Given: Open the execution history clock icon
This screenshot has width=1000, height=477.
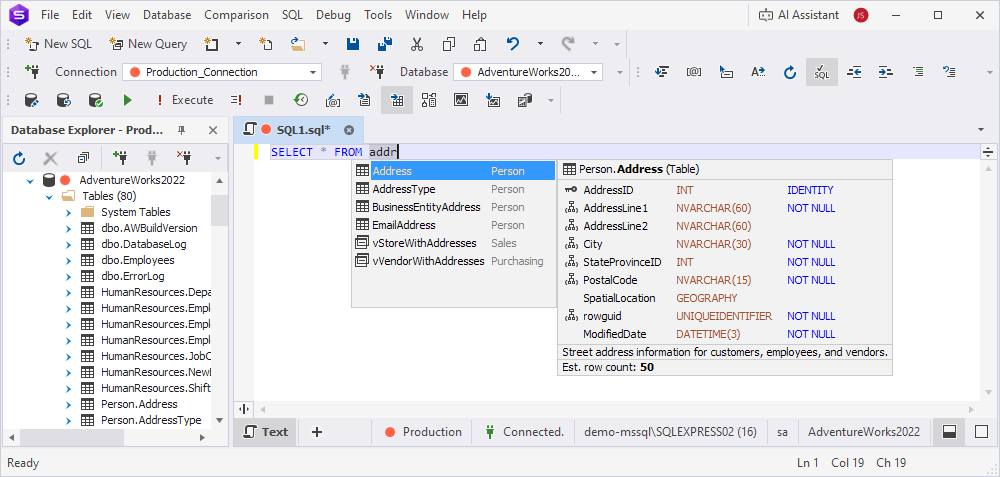Looking at the screenshot, I should tap(301, 100).
